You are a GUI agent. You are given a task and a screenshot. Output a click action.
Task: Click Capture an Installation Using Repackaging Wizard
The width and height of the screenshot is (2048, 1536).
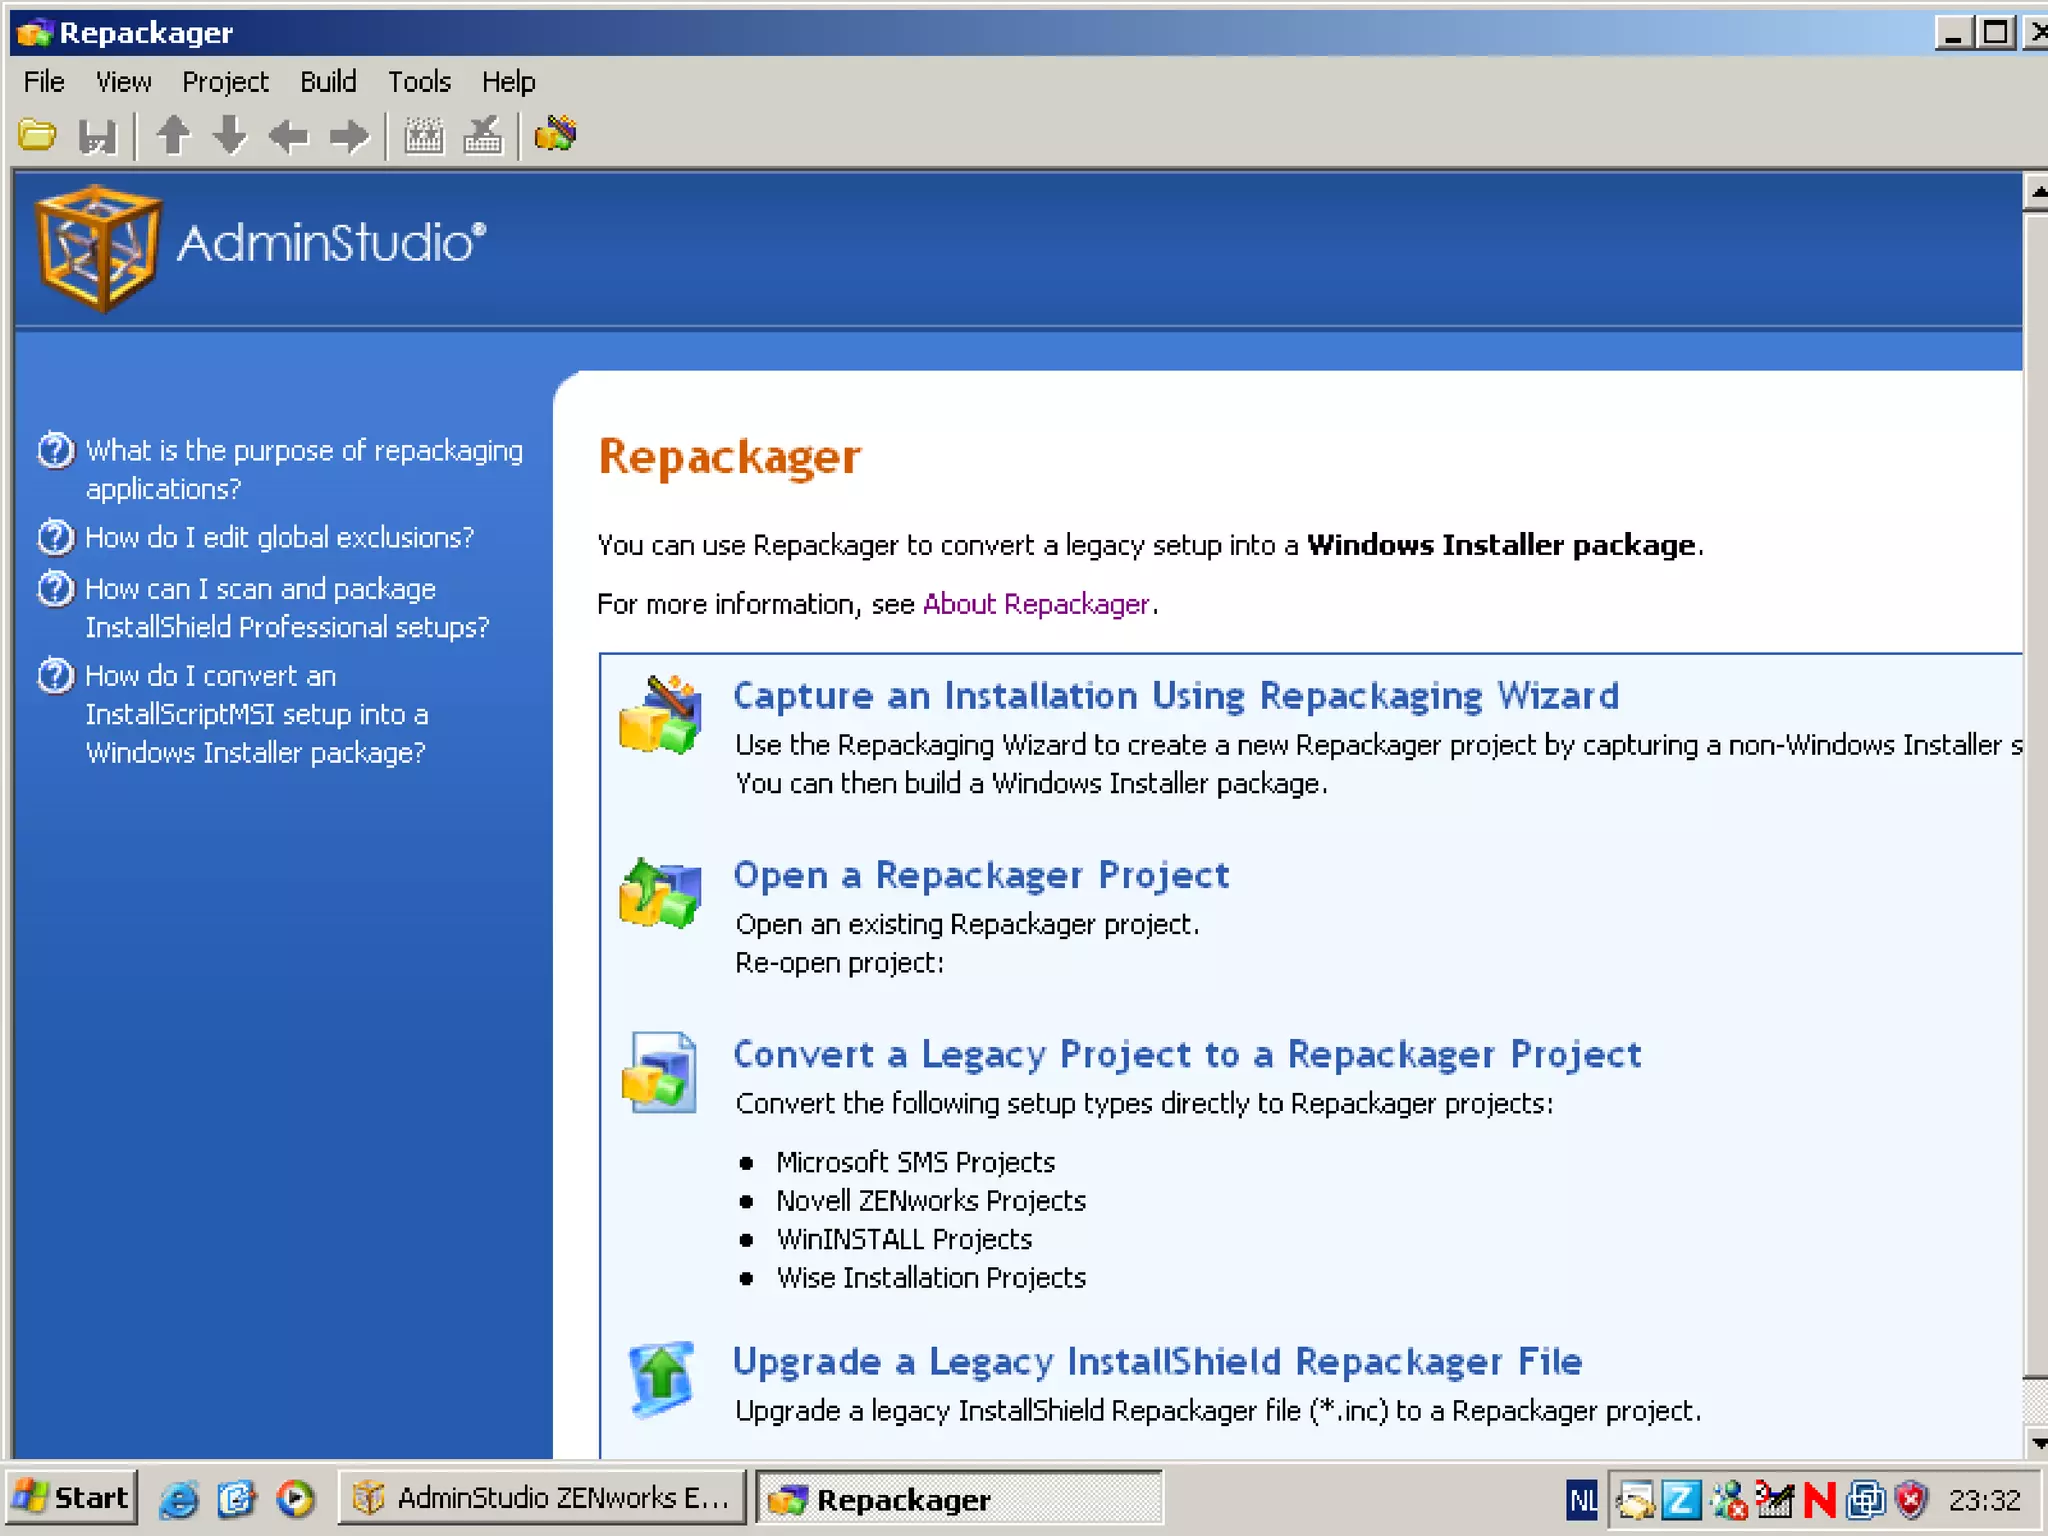1176,696
